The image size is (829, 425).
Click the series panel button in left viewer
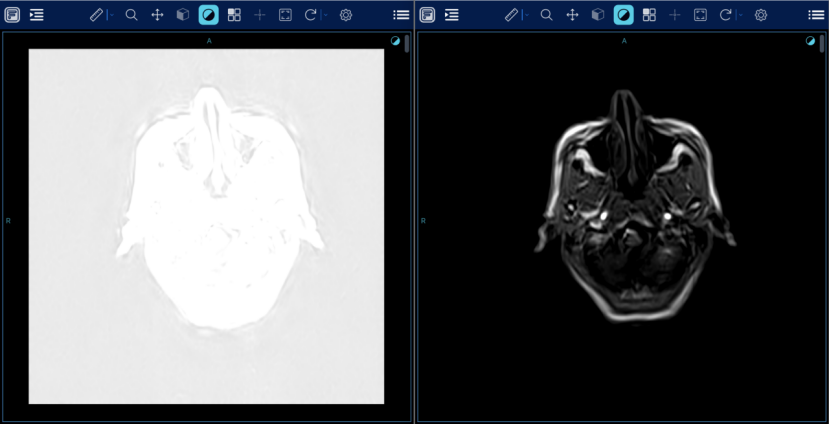(12, 15)
